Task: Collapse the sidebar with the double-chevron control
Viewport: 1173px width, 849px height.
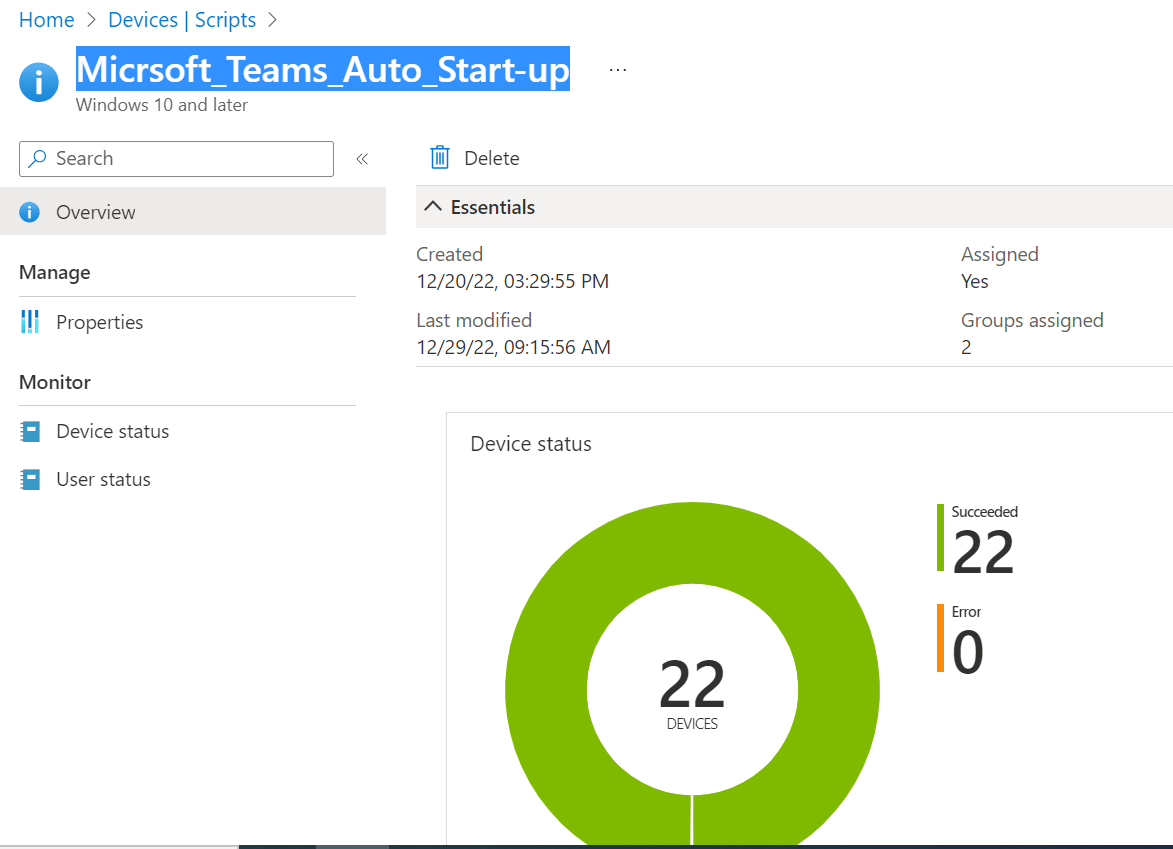Action: pos(362,158)
